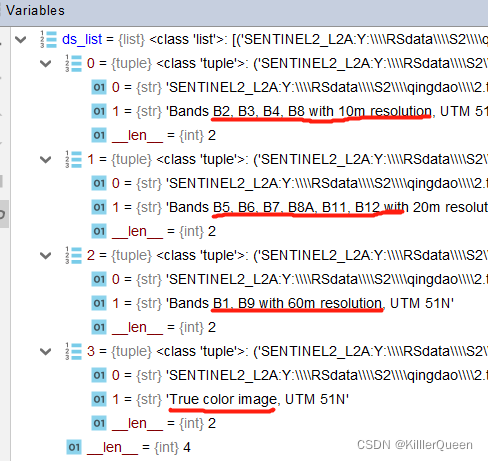488x461 pixels.
Task: Click the list icon next to ds_list
Action: pos(48,39)
